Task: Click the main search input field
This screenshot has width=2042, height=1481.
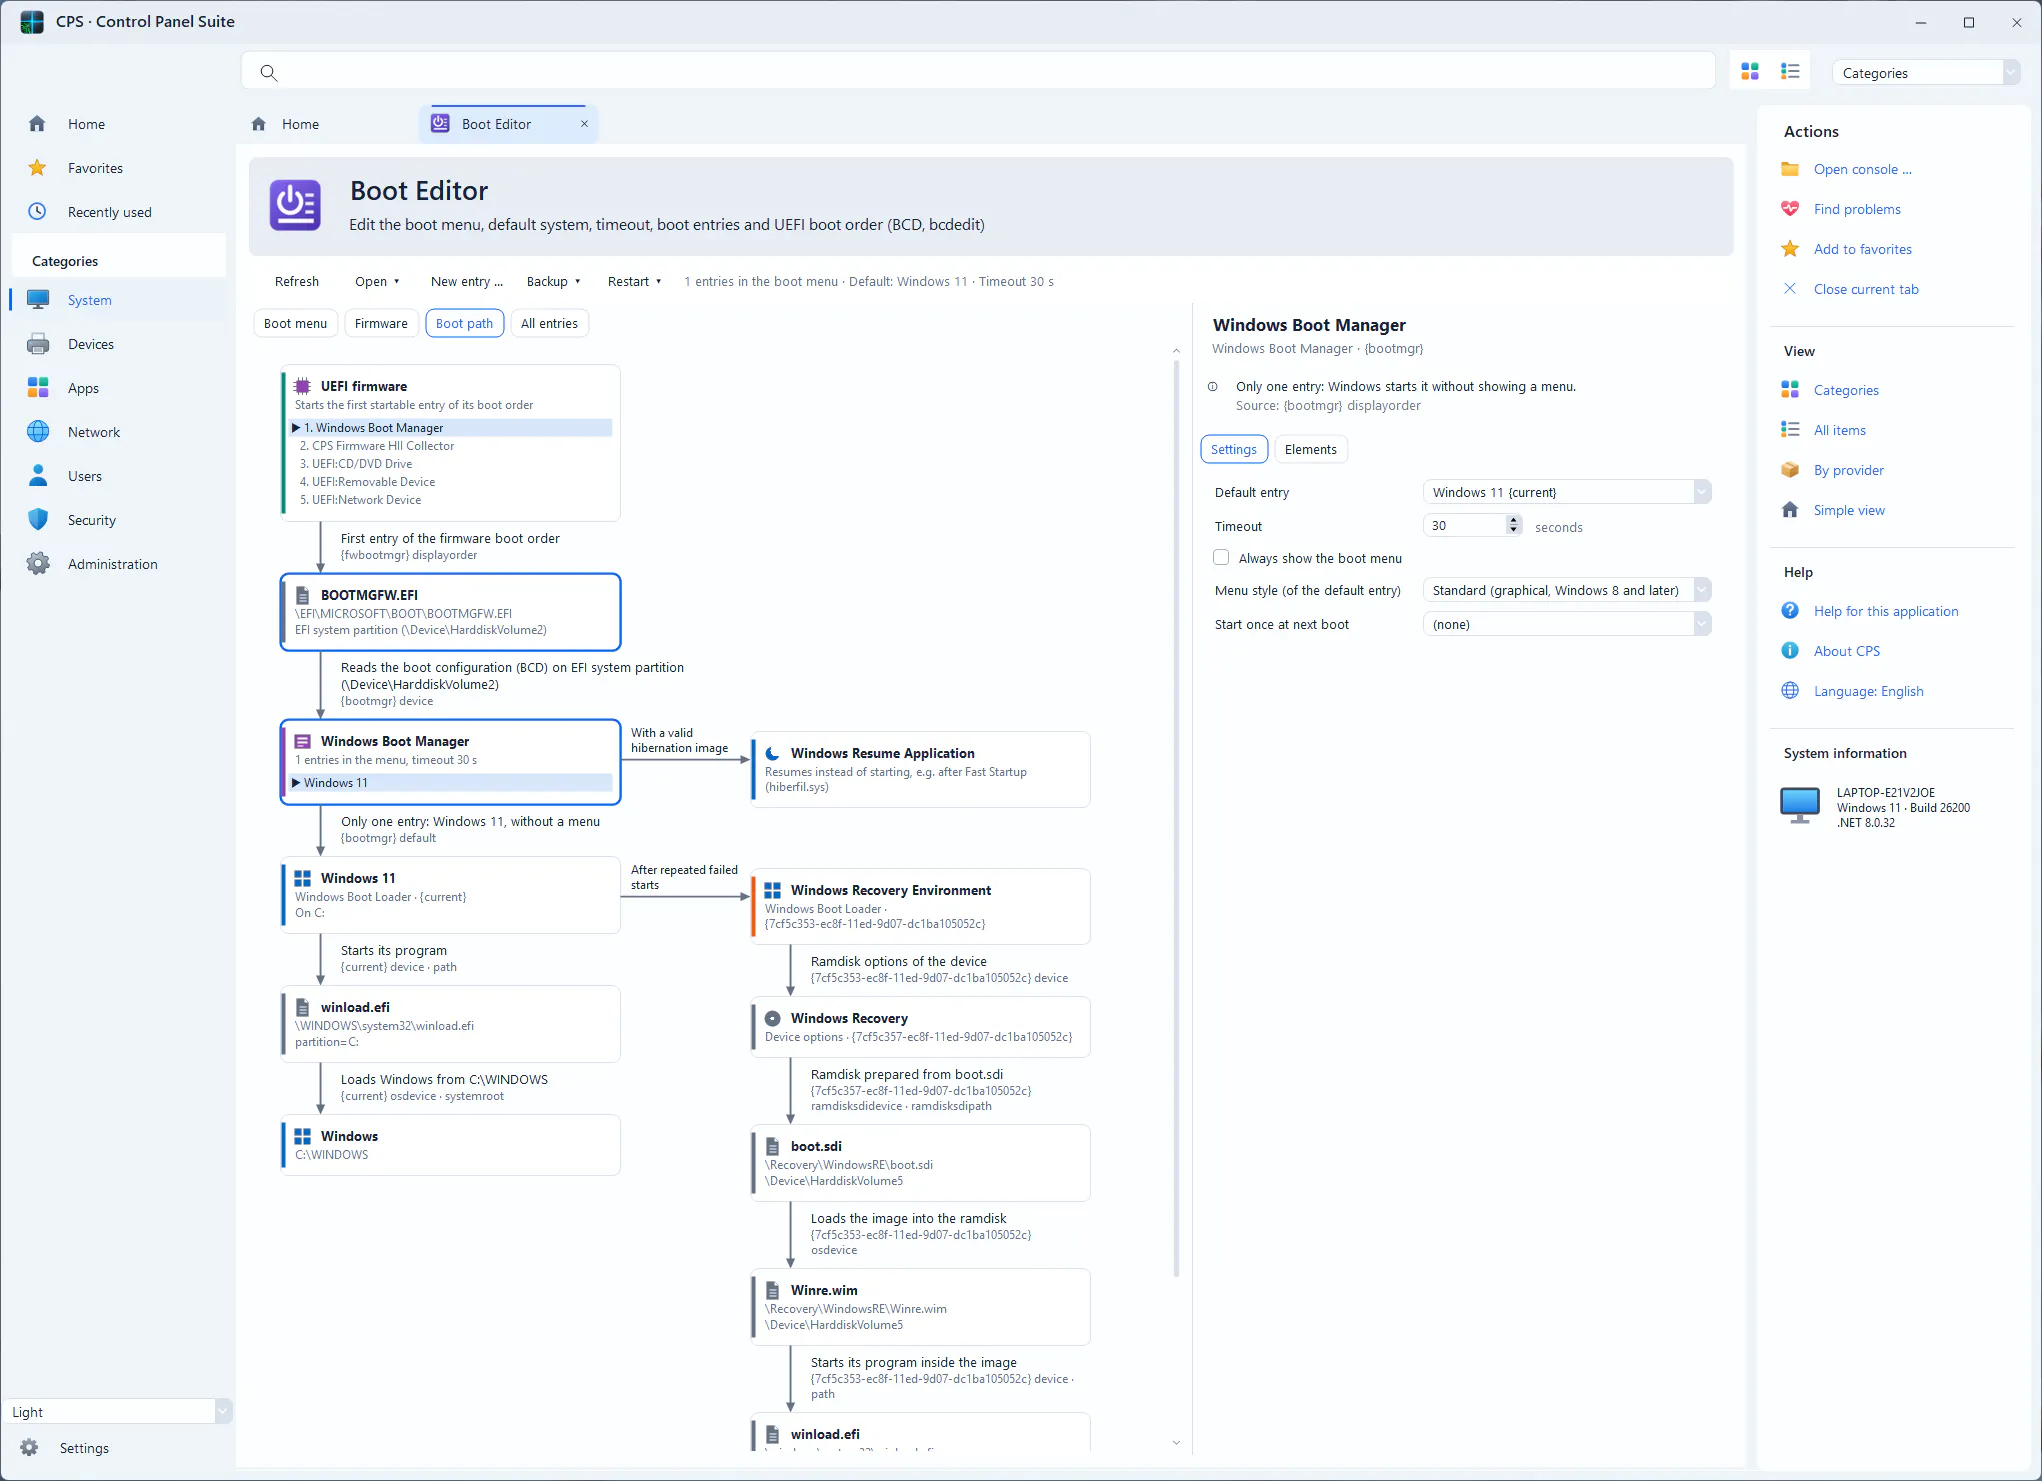Action: pyautogui.click(x=978, y=72)
